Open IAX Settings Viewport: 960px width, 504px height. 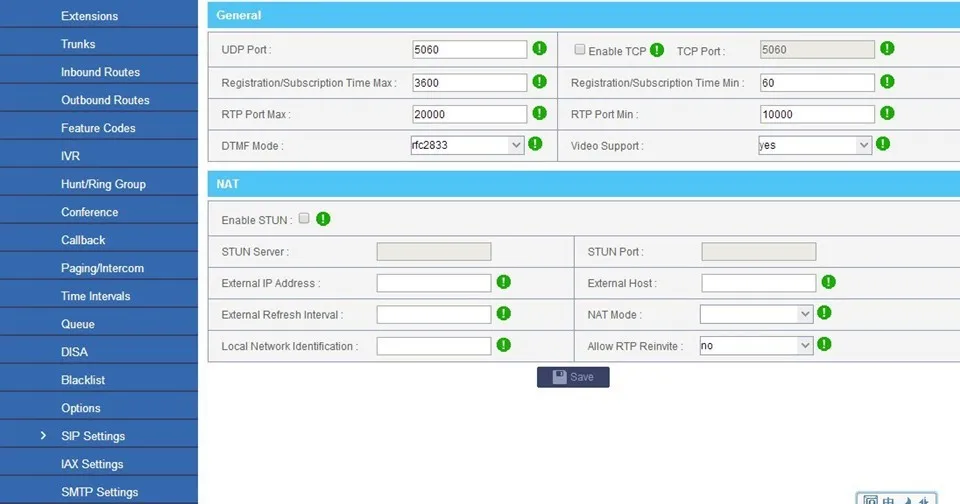click(x=92, y=464)
